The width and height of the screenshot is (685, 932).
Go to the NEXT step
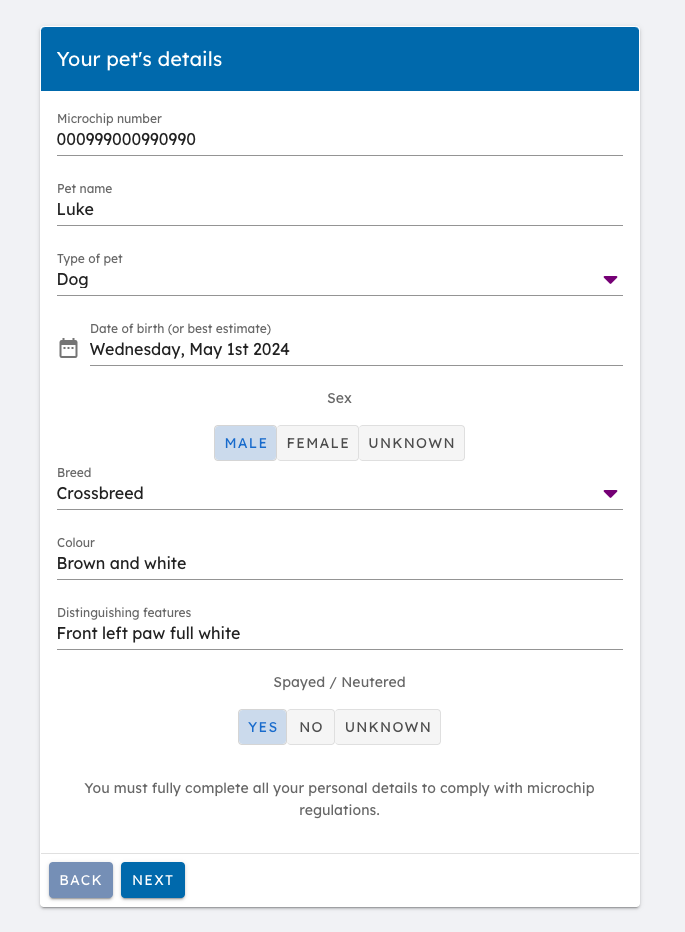(153, 880)
